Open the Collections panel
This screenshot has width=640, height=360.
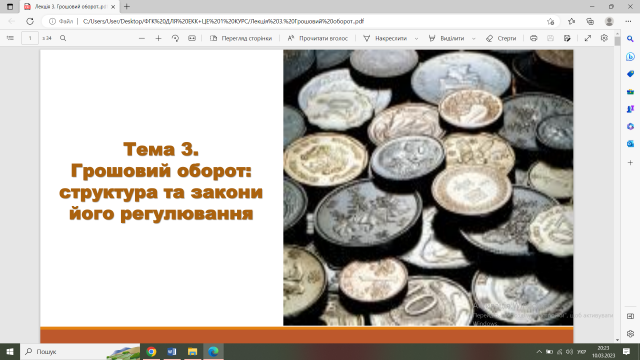point(590,21)
